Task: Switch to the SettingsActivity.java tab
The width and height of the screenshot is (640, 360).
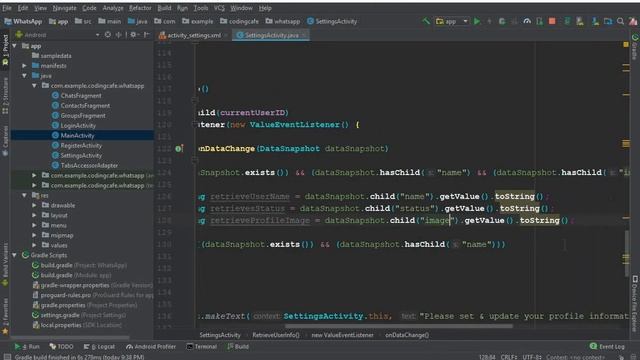Action: coord(270,36)
